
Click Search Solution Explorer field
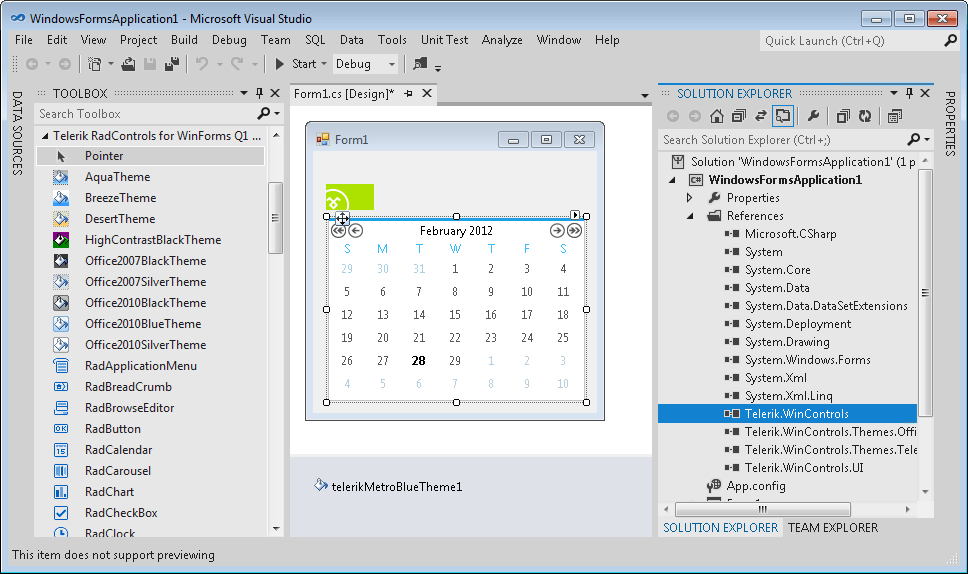click(784, 140)
